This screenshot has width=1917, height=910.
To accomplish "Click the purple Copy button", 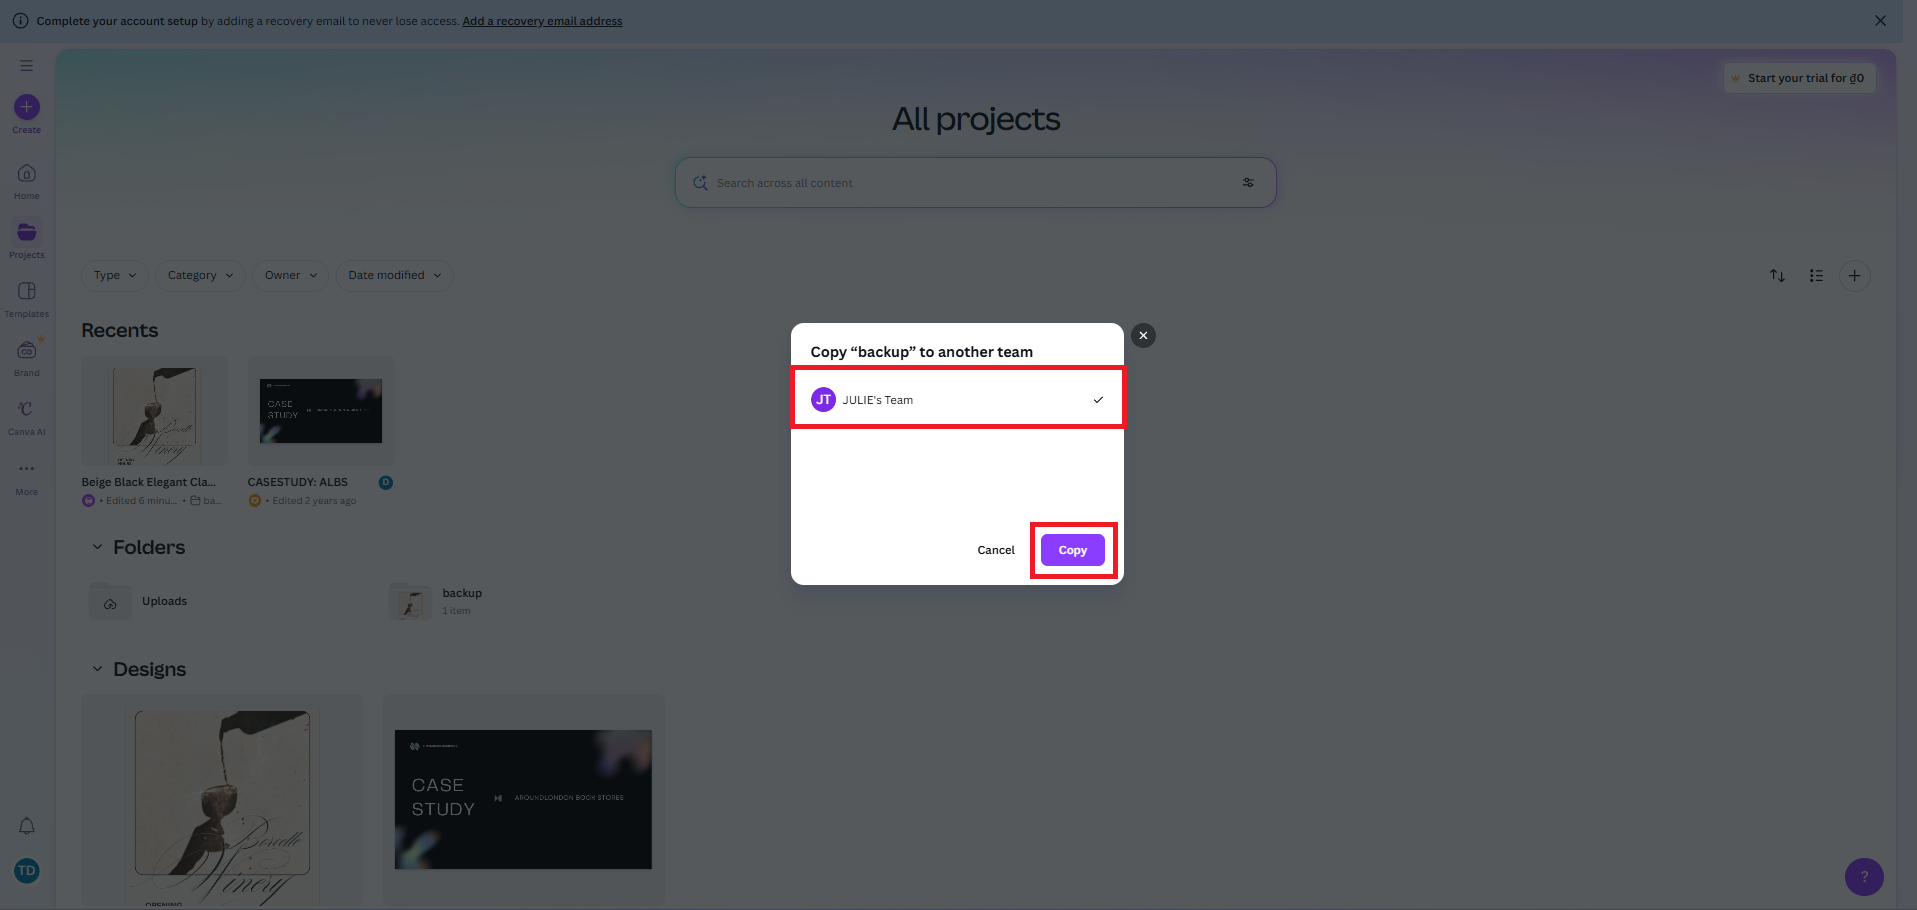I will click(1072, 550).
